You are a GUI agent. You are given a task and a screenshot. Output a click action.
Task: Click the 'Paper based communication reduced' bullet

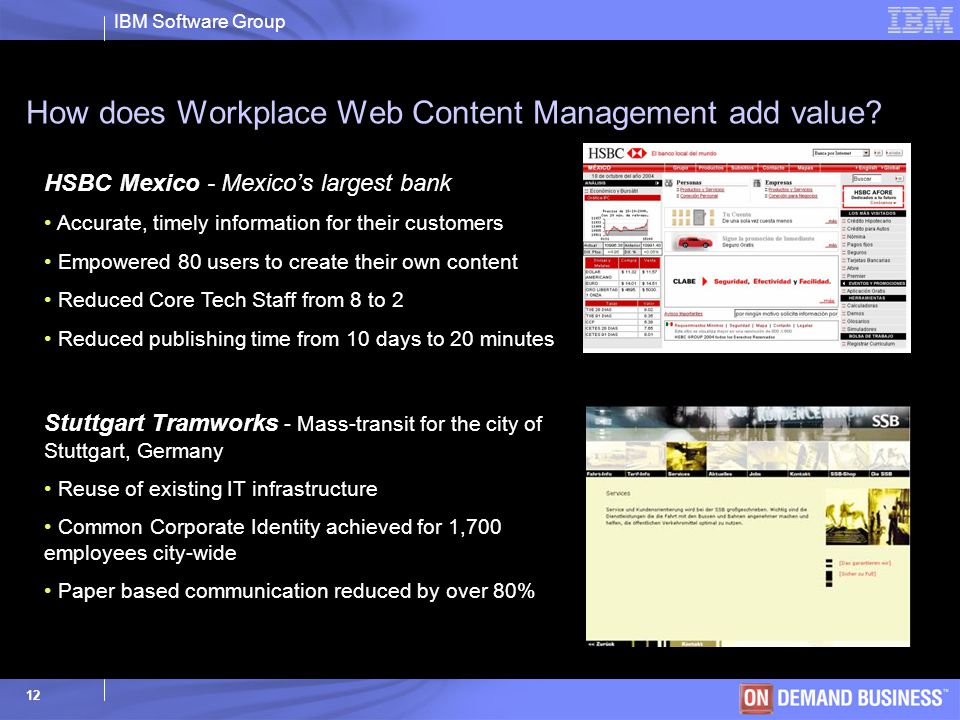tap(290, 591)
